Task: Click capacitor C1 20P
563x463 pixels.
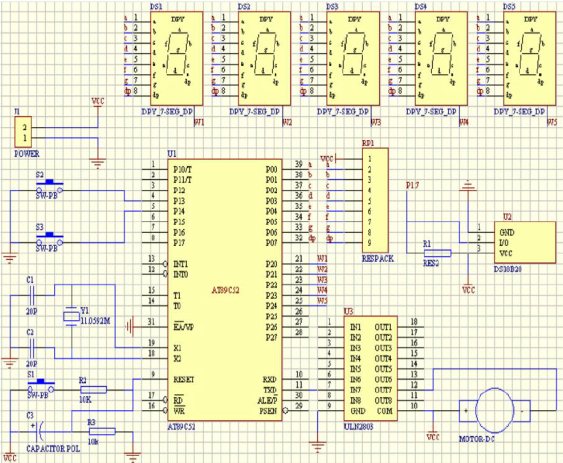Action: 32,295
